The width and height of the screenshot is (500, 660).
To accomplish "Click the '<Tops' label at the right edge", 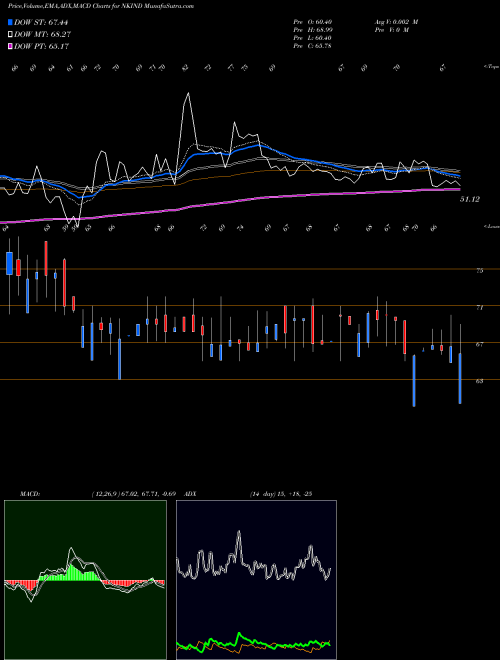I will [x=491, y=67].
